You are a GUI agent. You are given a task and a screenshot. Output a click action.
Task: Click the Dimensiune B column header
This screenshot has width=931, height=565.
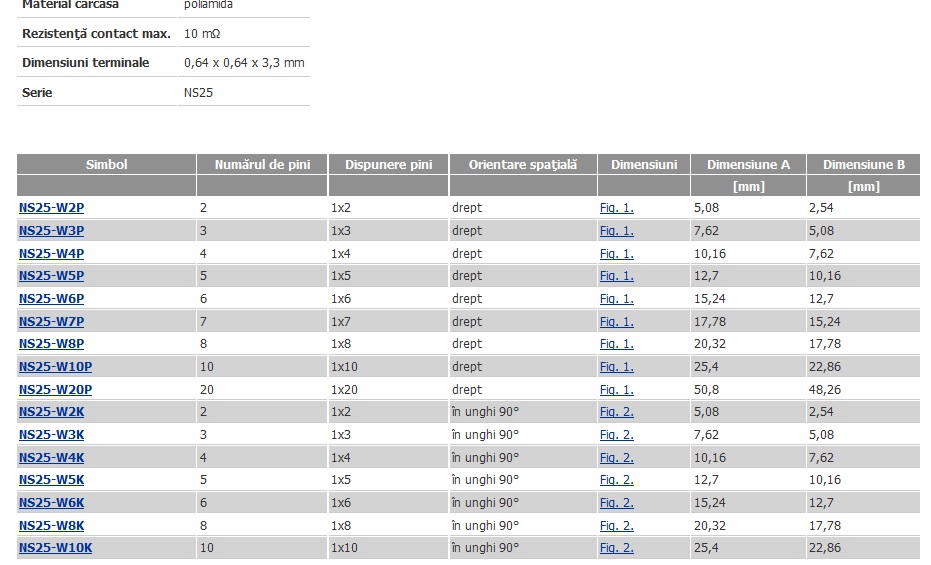click(863, 164)
